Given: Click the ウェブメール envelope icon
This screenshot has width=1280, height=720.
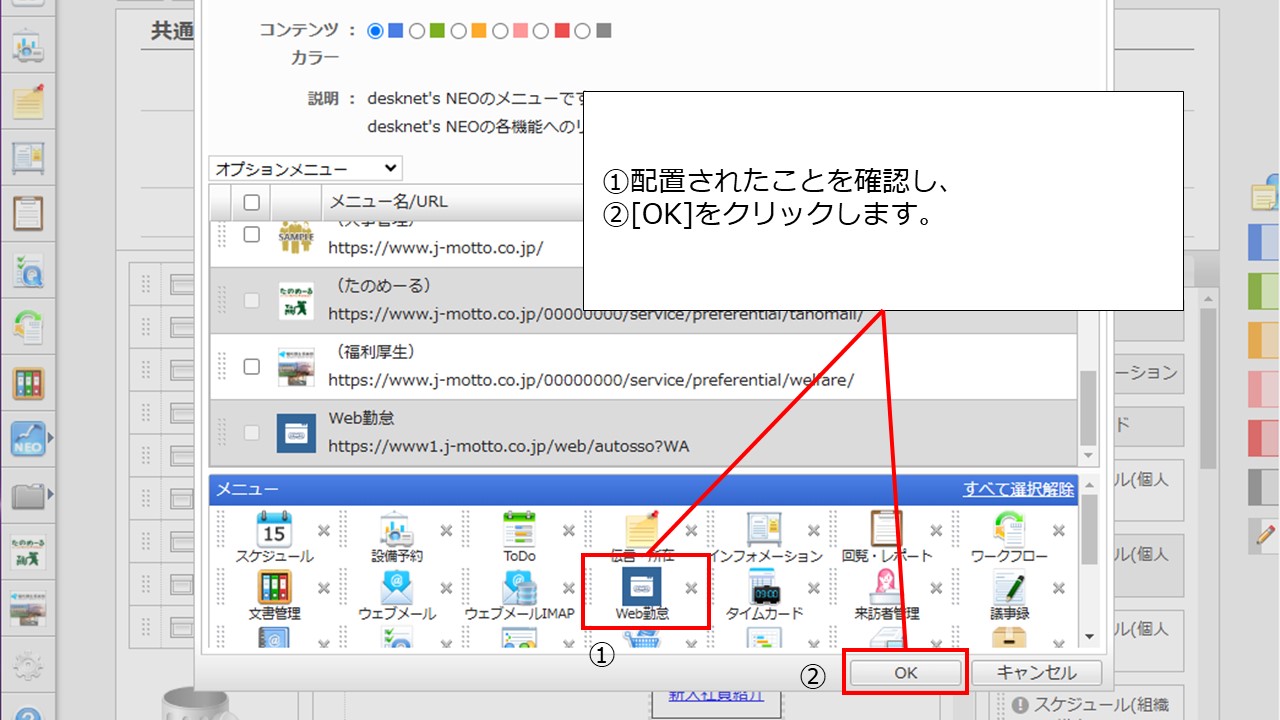Looking at the screenshot, I should 397,587.
